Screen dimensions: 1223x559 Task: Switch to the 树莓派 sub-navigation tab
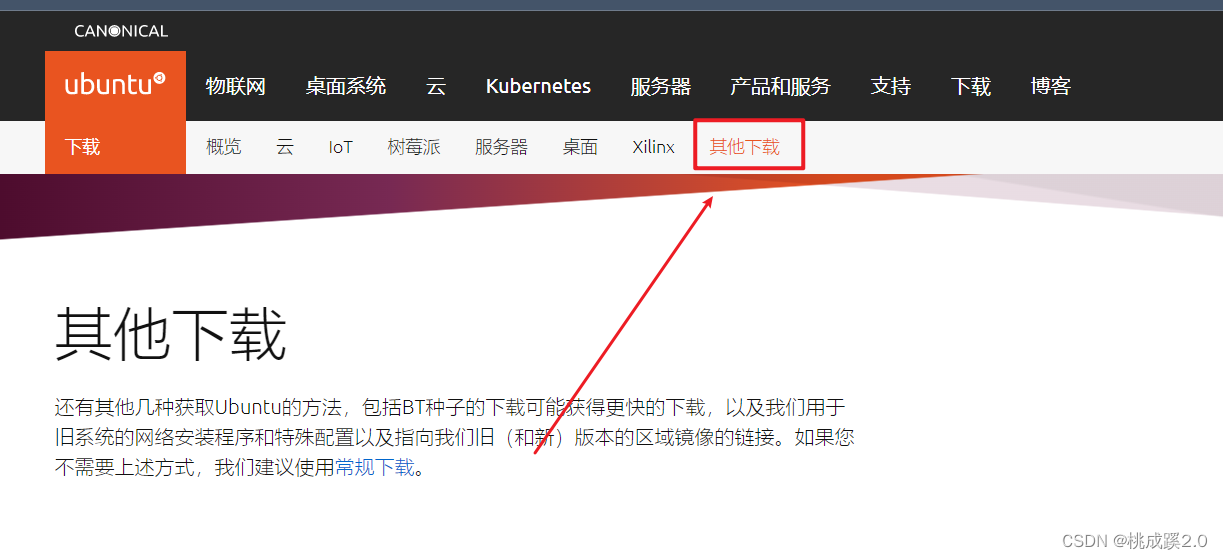(414, 147)
